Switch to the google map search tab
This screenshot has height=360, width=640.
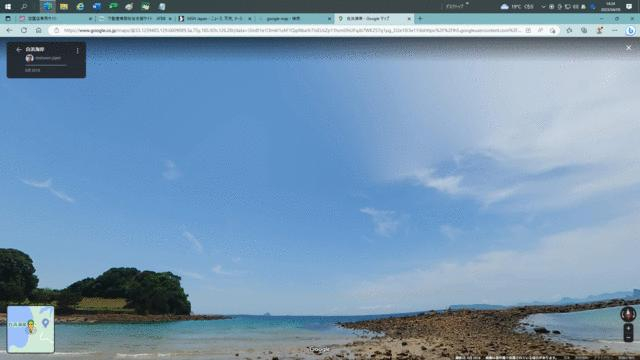pyautogui.click(x=294, y=19)
